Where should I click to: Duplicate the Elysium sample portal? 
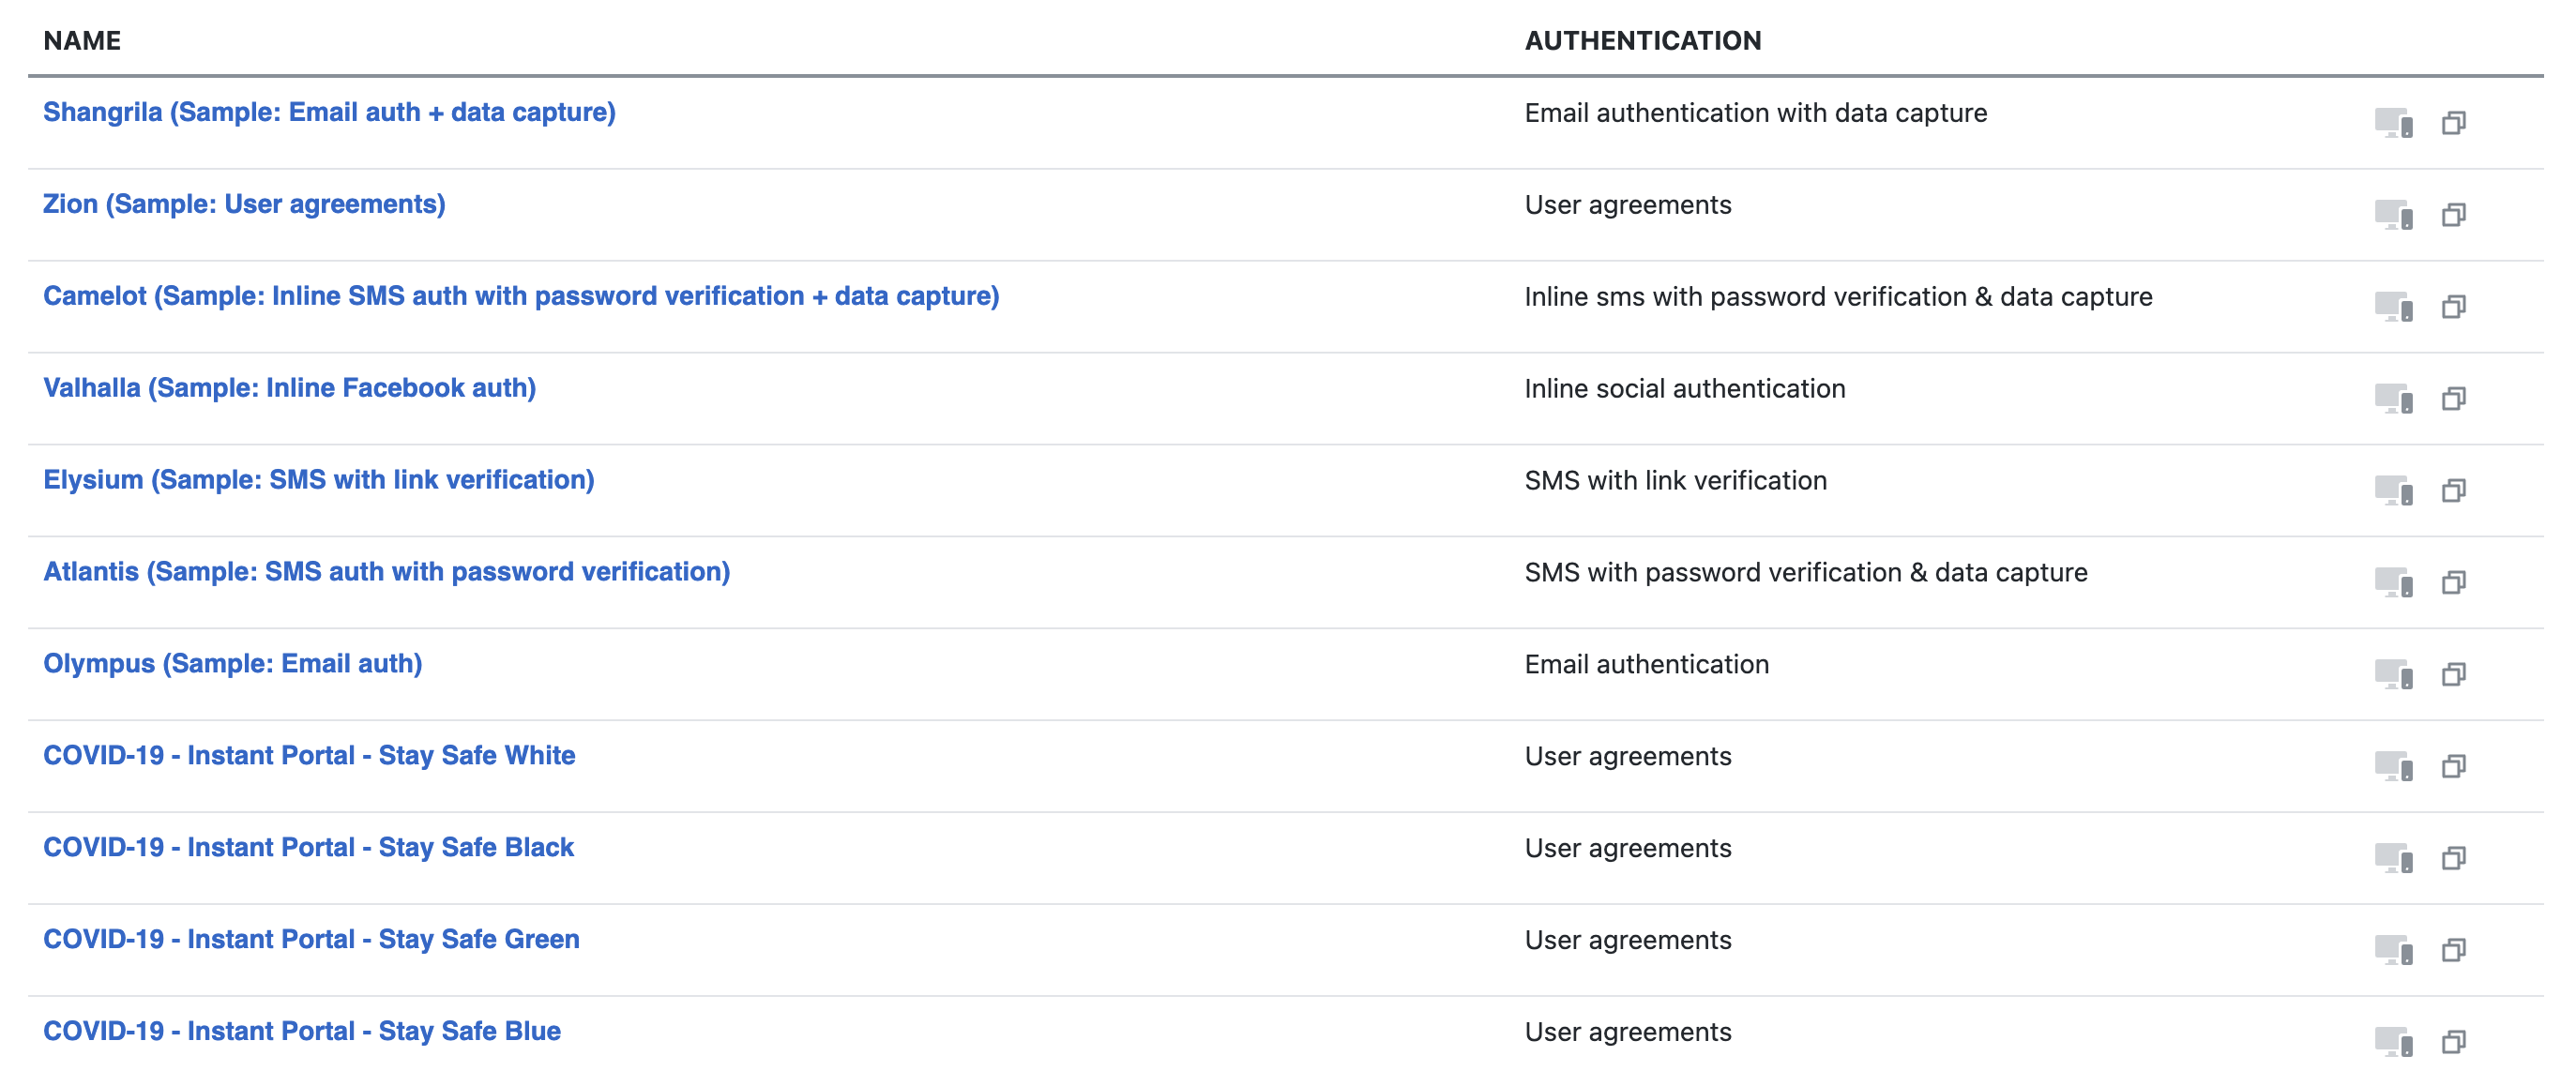(2453, 491)
